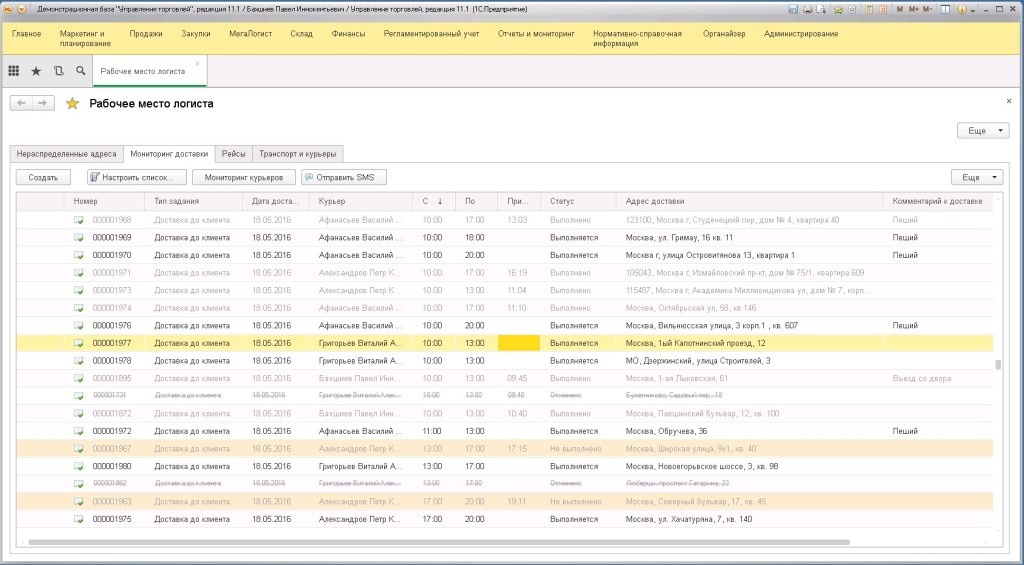
Task: Click the back navigation arrow
Action: [22, 103]
